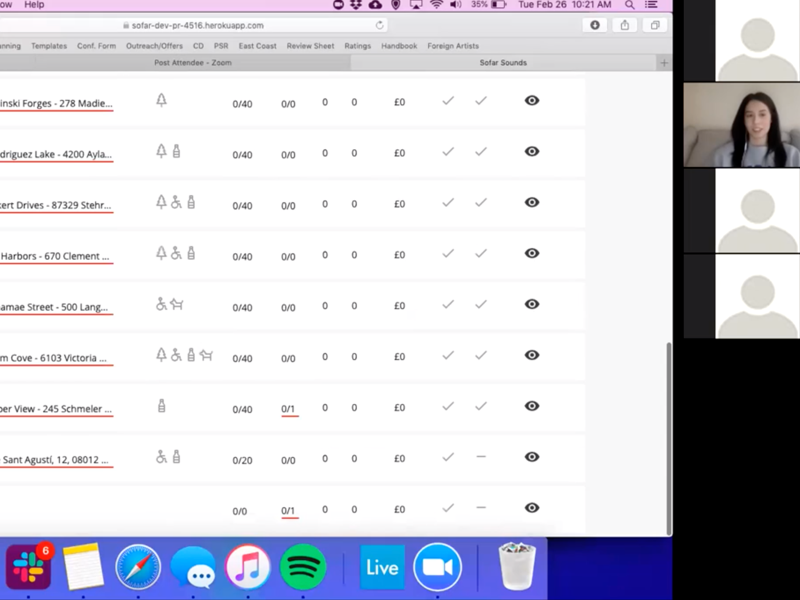Click Spotlight search in menu bar
This screenshot has width=800, height=600.
point(630,5)
